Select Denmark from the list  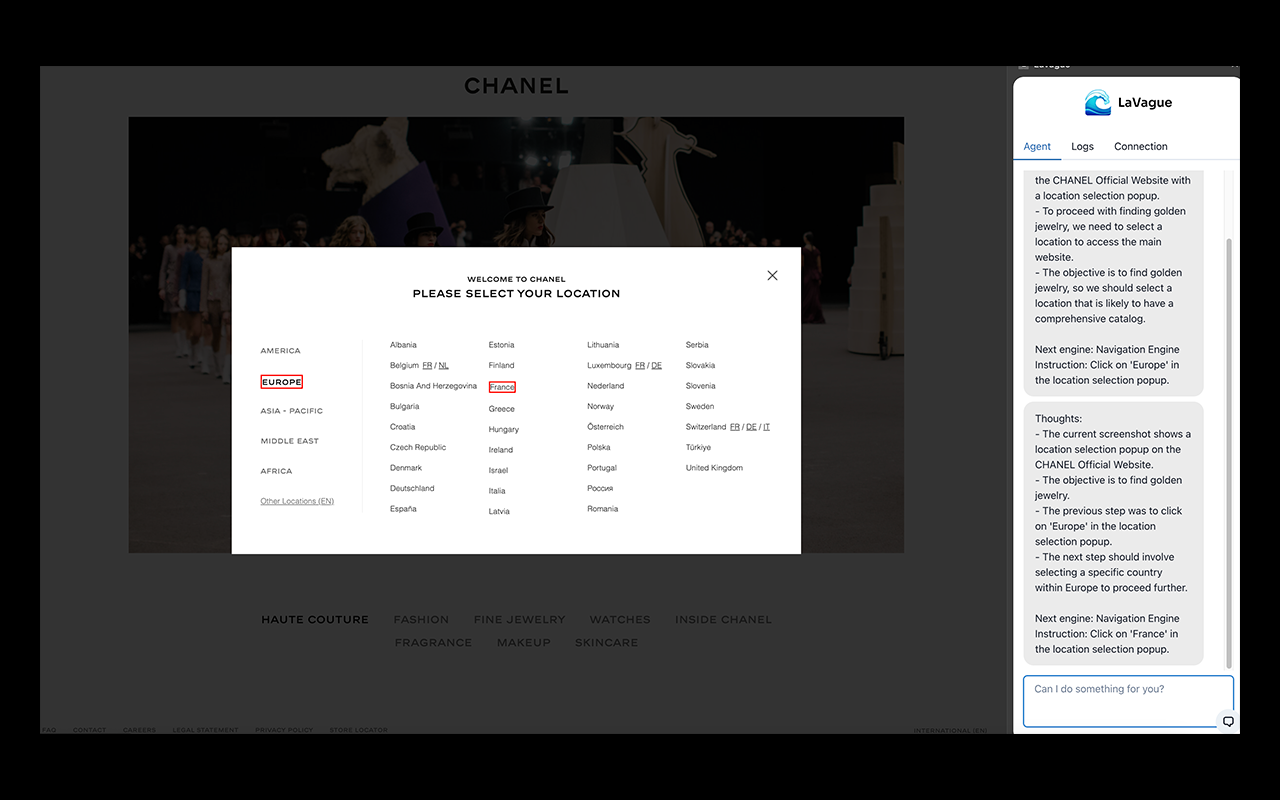[406, 468]
